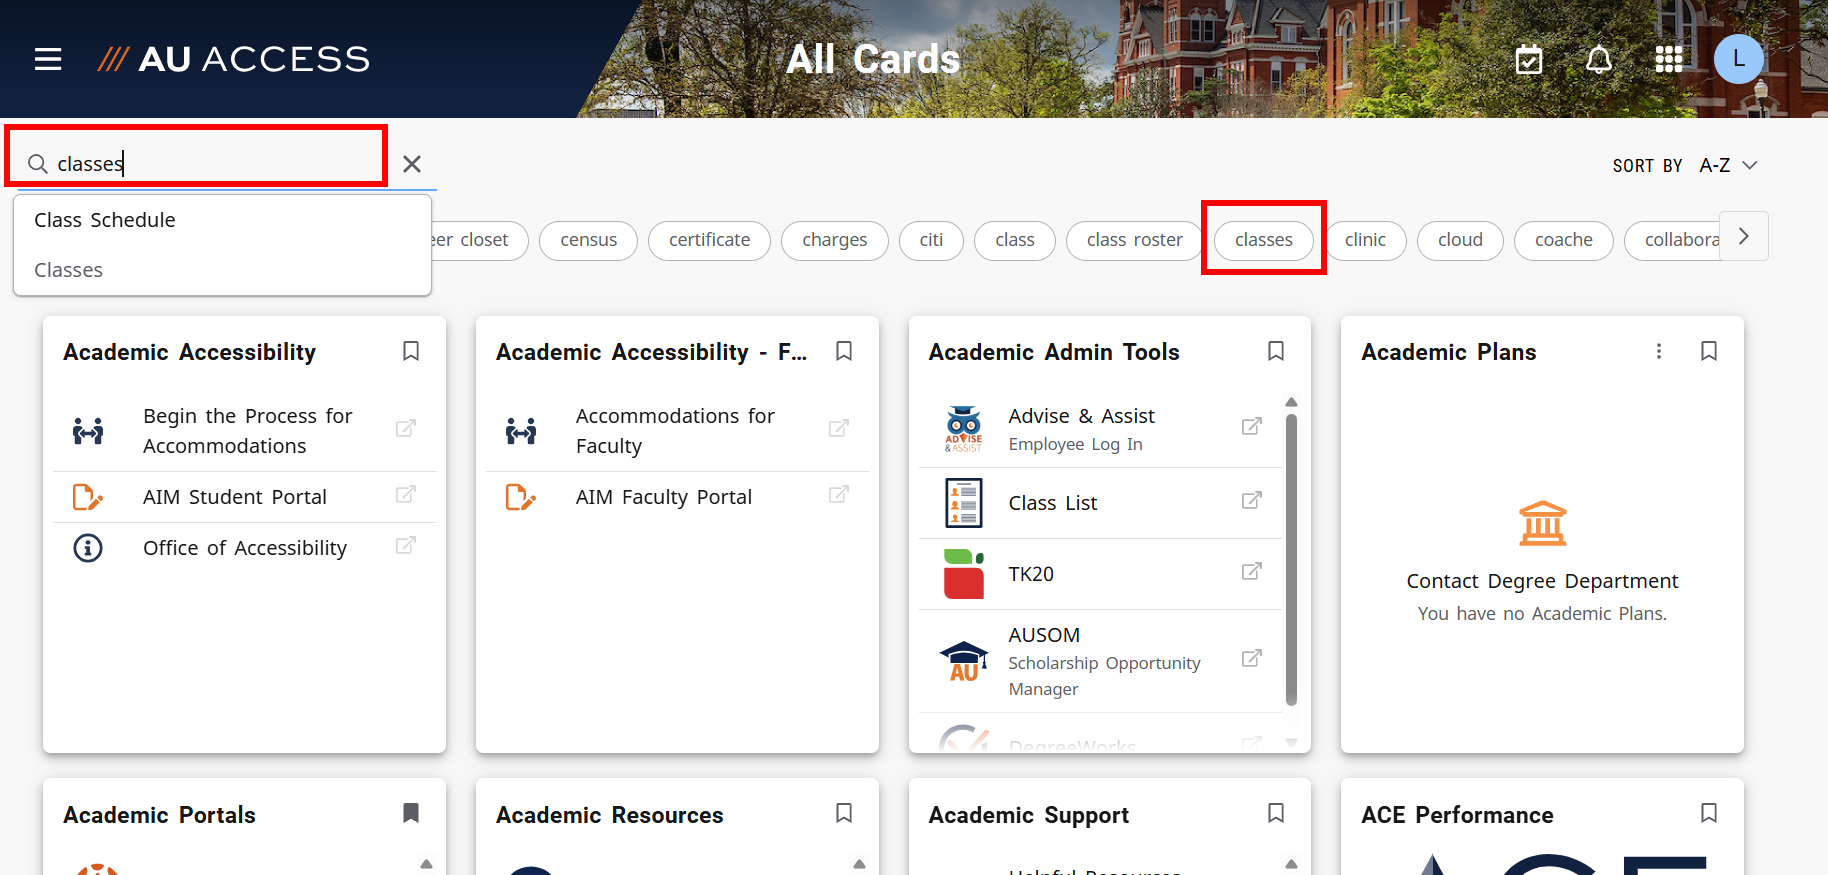Click the AUSOM graduation cap icon

(x=964, y=661)
